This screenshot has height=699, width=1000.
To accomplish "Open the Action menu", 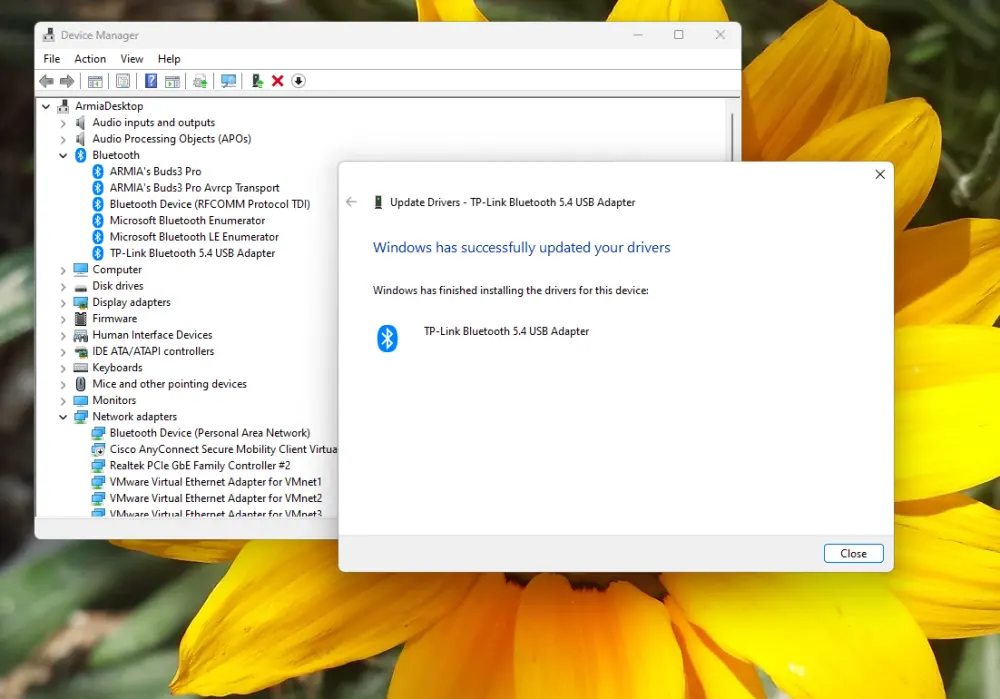I will 90,59.
